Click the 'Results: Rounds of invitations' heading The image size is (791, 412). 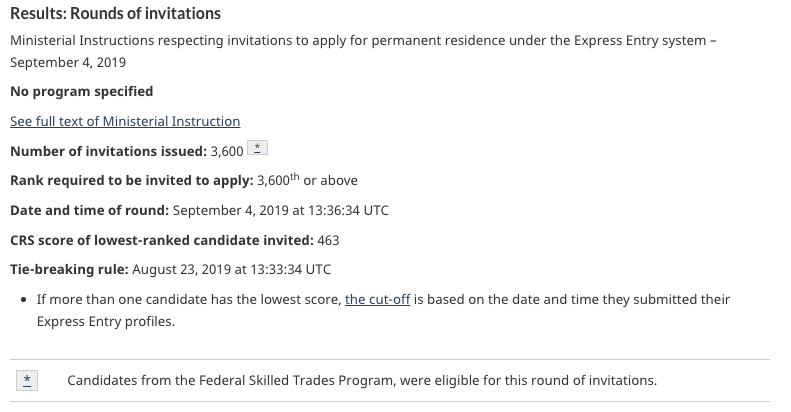pyautogui.click(x=116, y=14)
